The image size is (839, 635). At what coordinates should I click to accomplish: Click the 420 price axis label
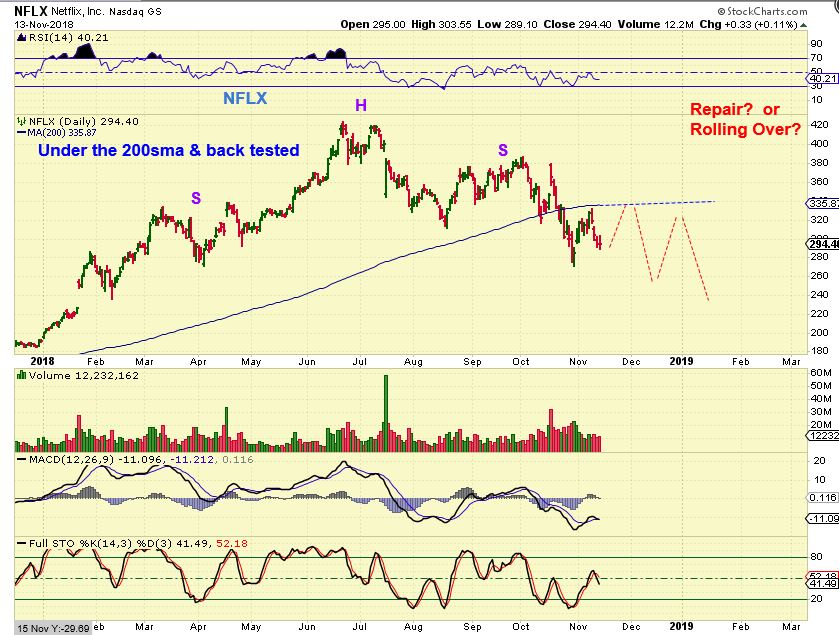click(819, 125)
